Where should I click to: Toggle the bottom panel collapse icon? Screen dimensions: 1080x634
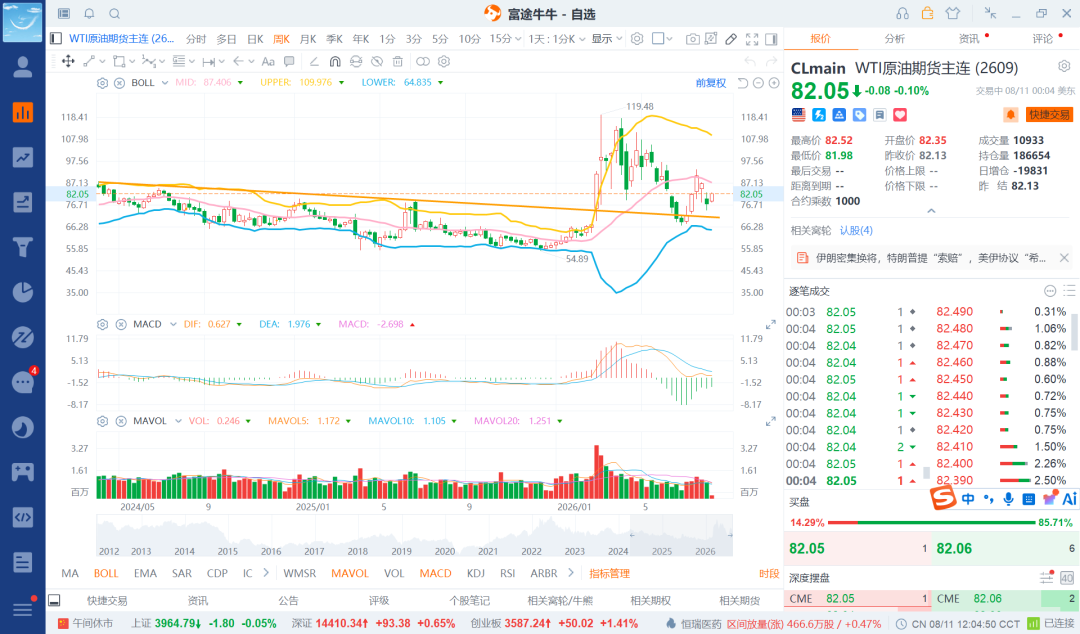54,600
